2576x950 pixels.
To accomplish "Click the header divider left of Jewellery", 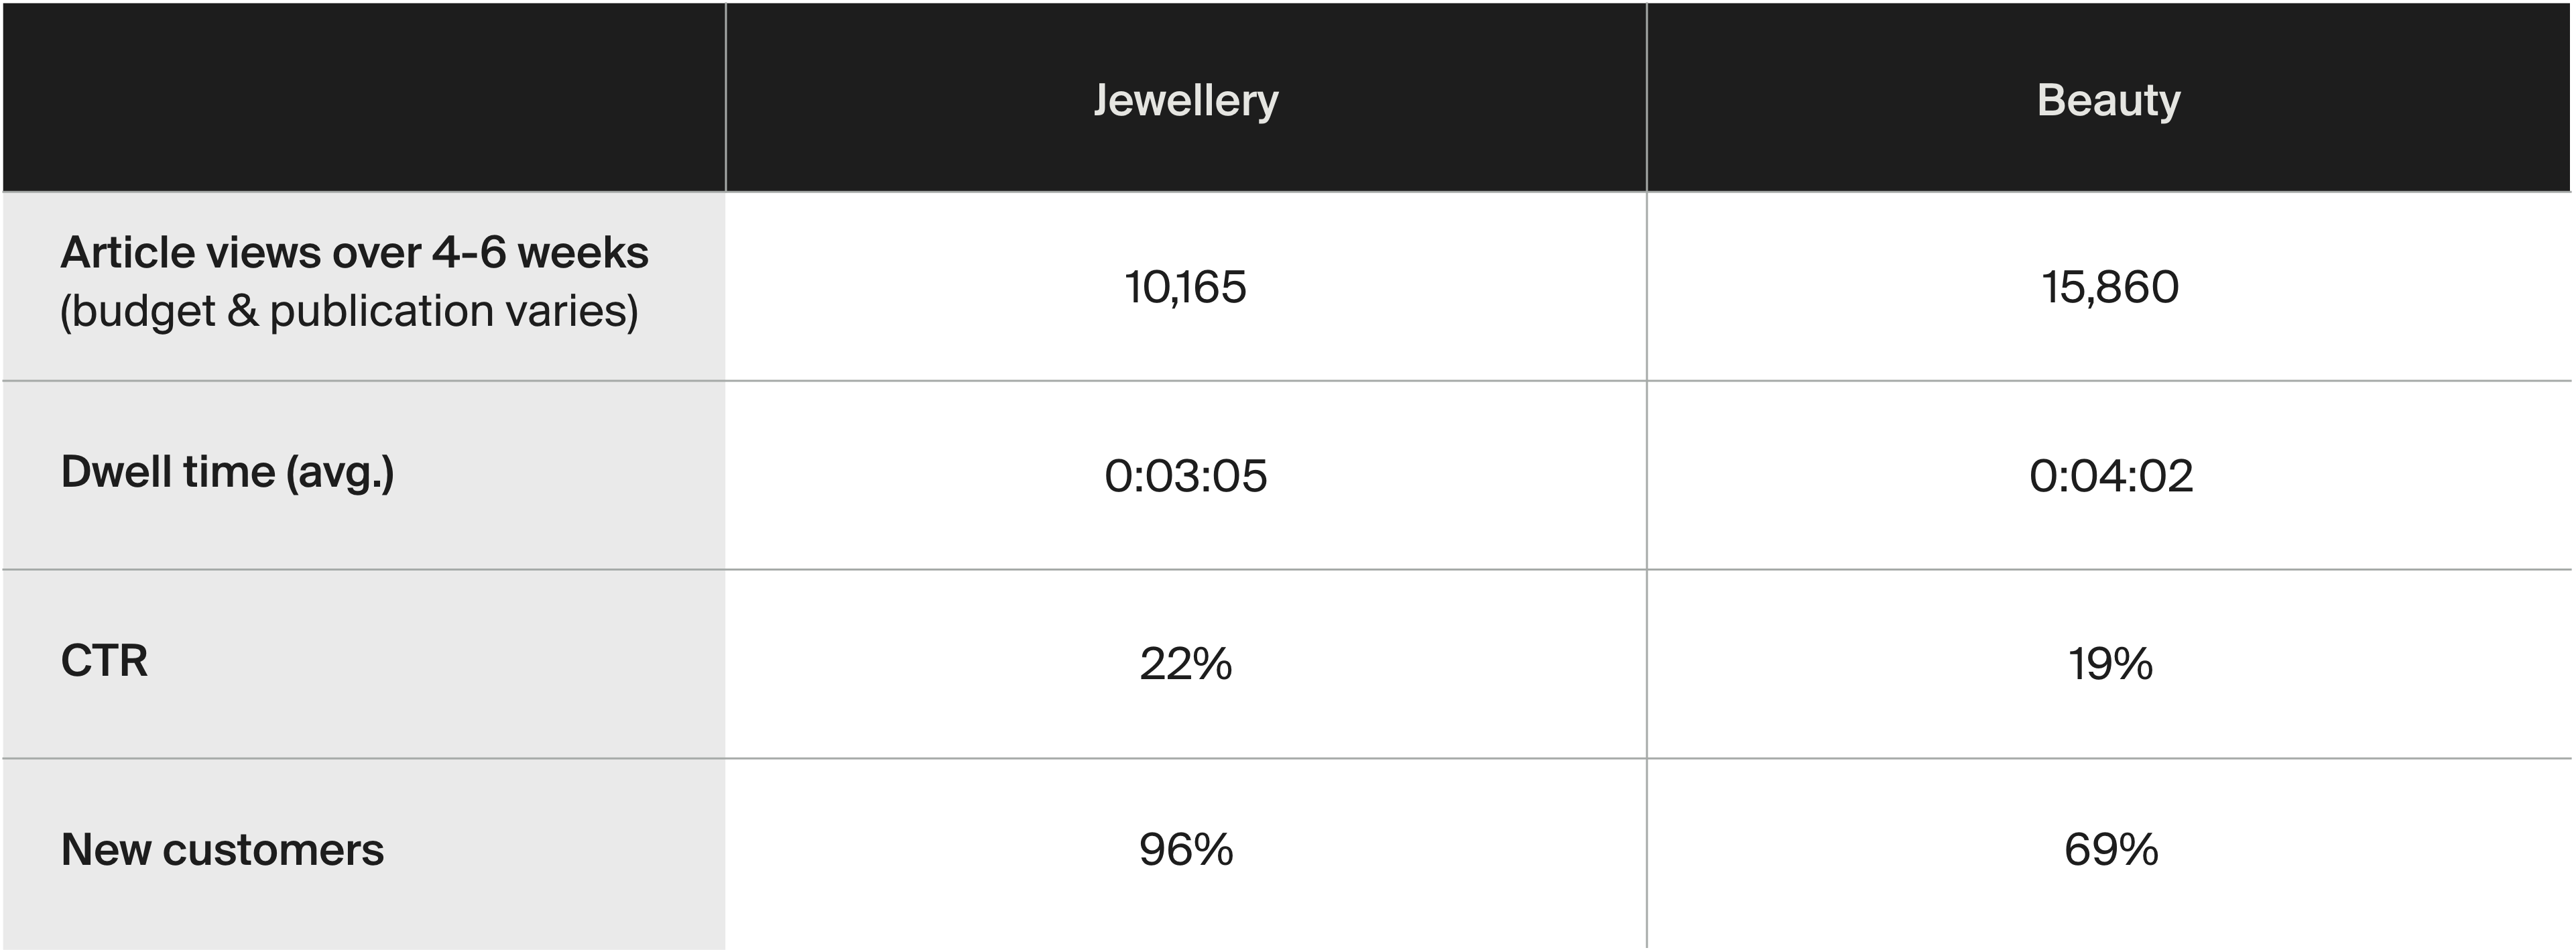I will coord(725,97).
